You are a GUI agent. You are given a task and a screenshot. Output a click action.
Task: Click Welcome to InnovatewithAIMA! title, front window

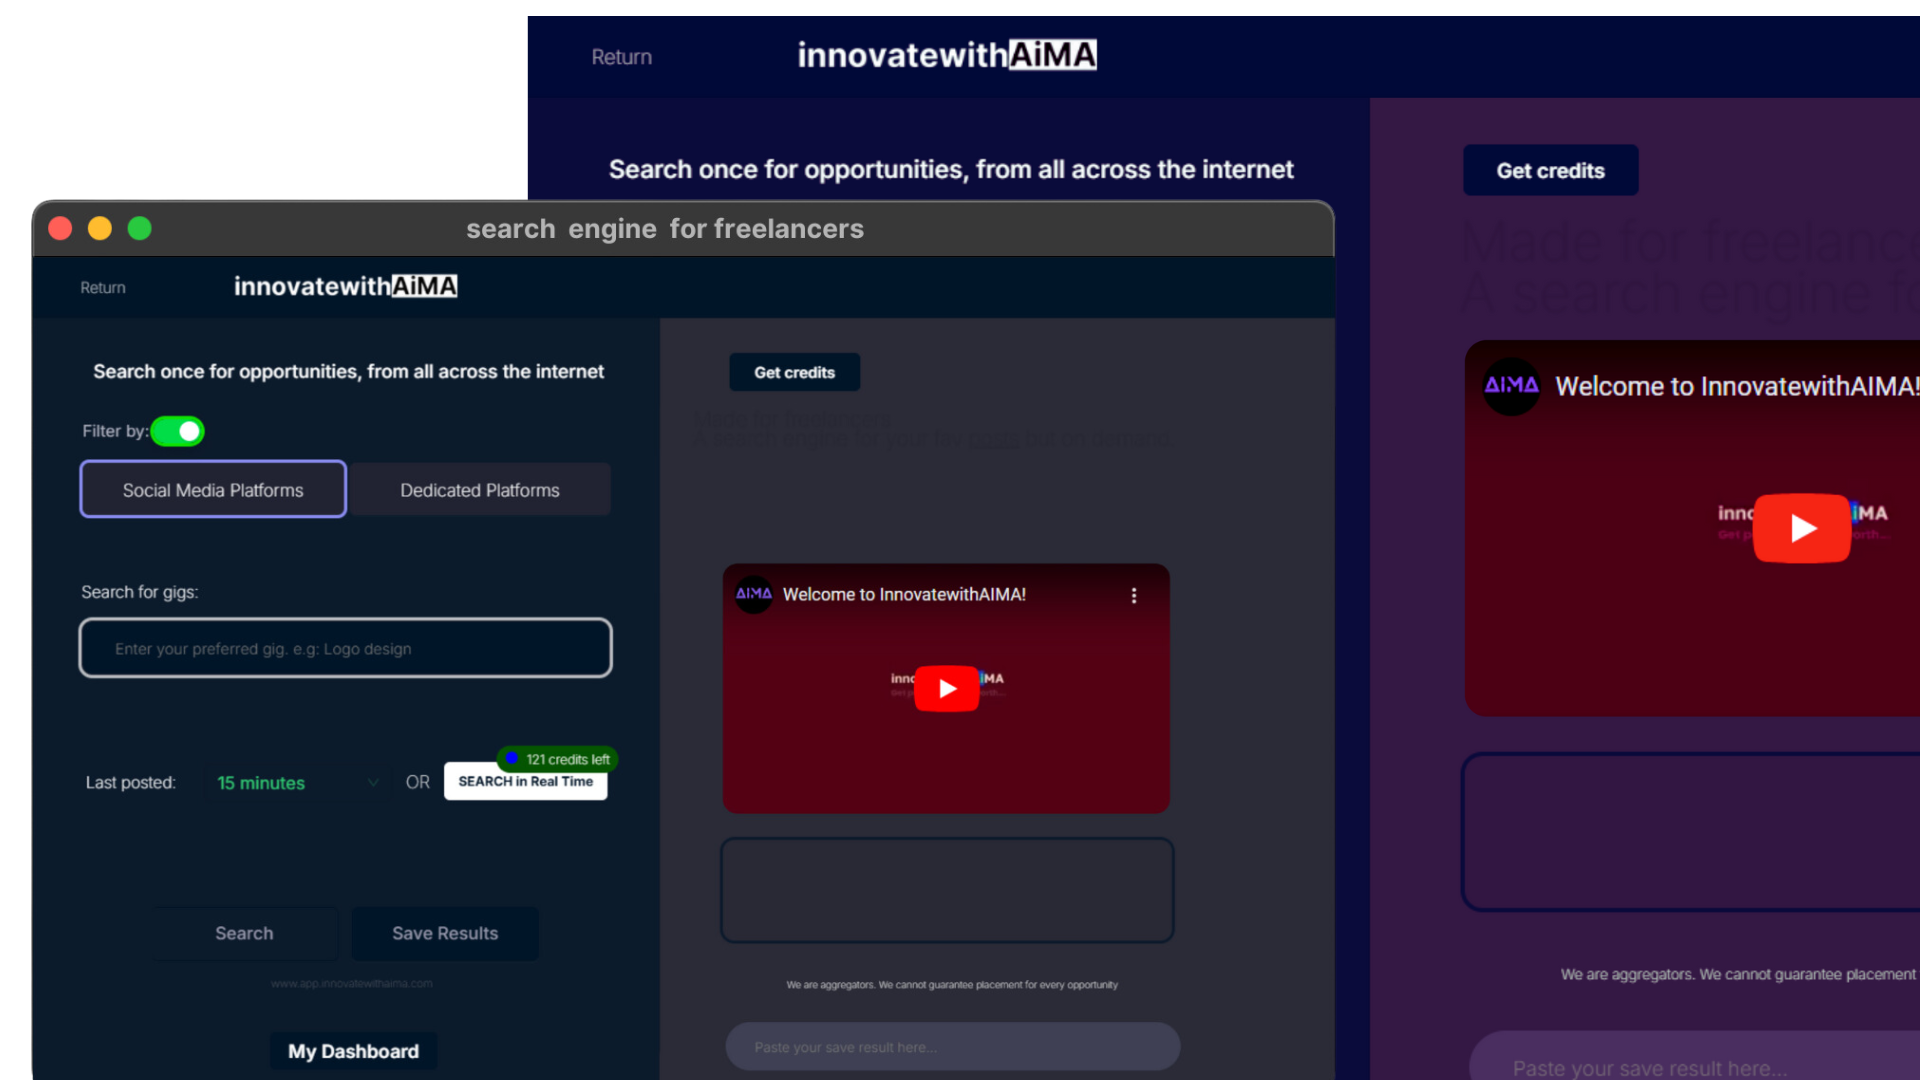[904, 594]
